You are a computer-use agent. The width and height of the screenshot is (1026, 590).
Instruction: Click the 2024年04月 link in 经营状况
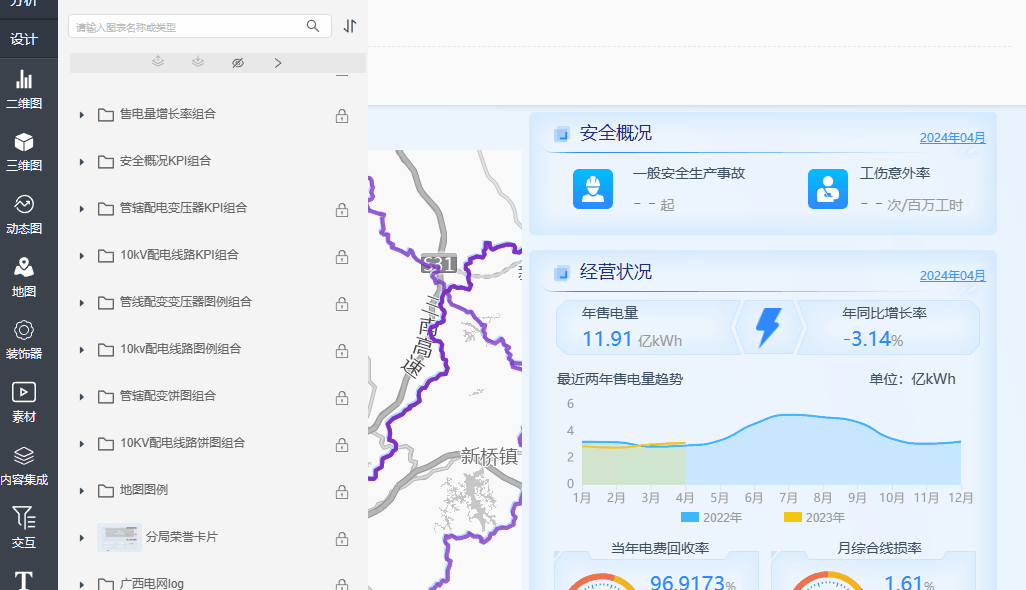(x=952, y=275)
